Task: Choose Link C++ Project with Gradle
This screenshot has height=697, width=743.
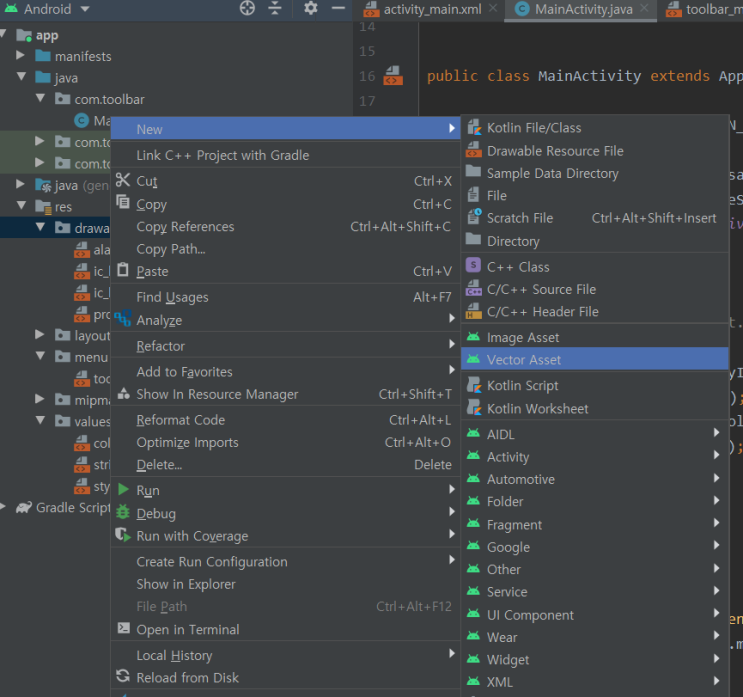Action: 285,155
